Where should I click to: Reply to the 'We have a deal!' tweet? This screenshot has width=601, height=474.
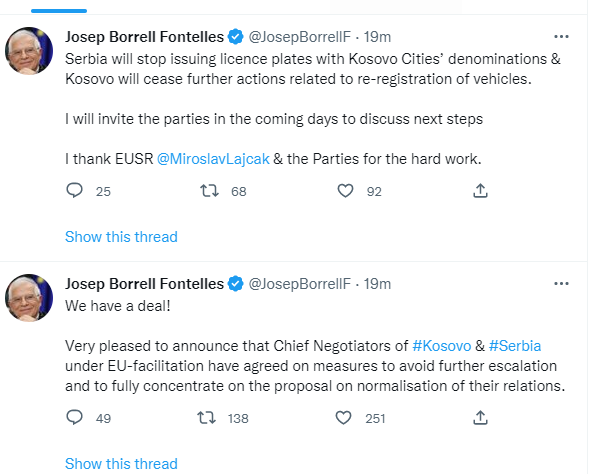74,417
